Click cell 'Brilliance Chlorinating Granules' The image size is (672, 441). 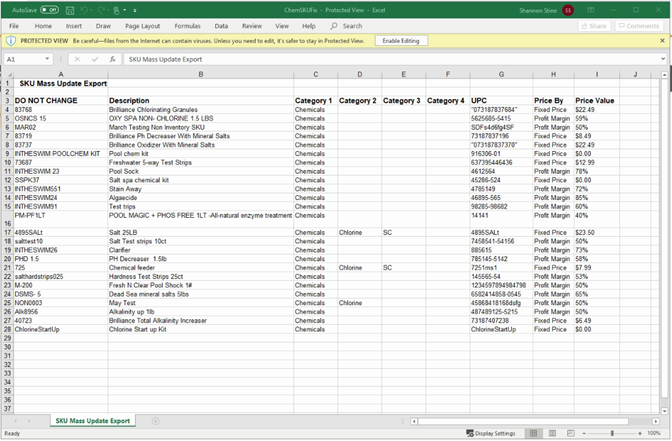(201, 110)
